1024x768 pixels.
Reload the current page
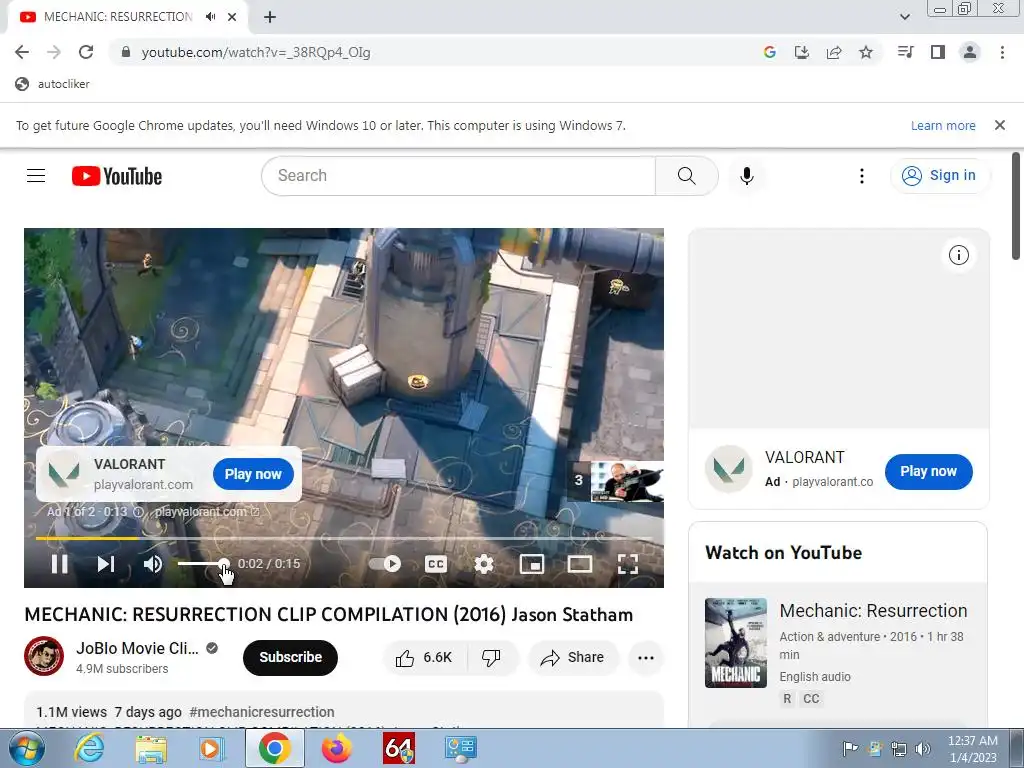tap(86, 52)
